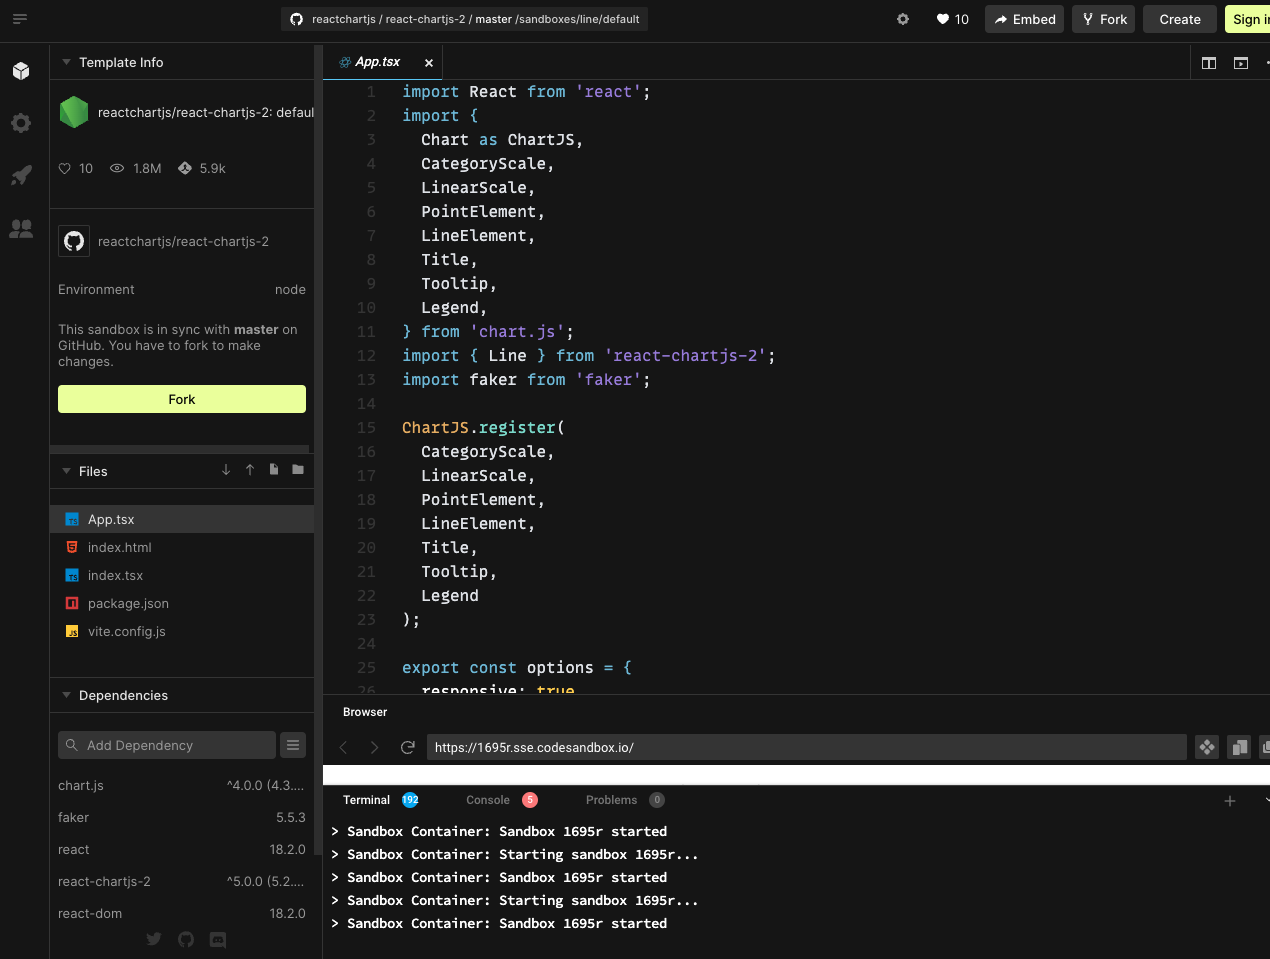Screen dimensions: 1270x959
Task: Switch to the Console tab
Action: point(502,800)
